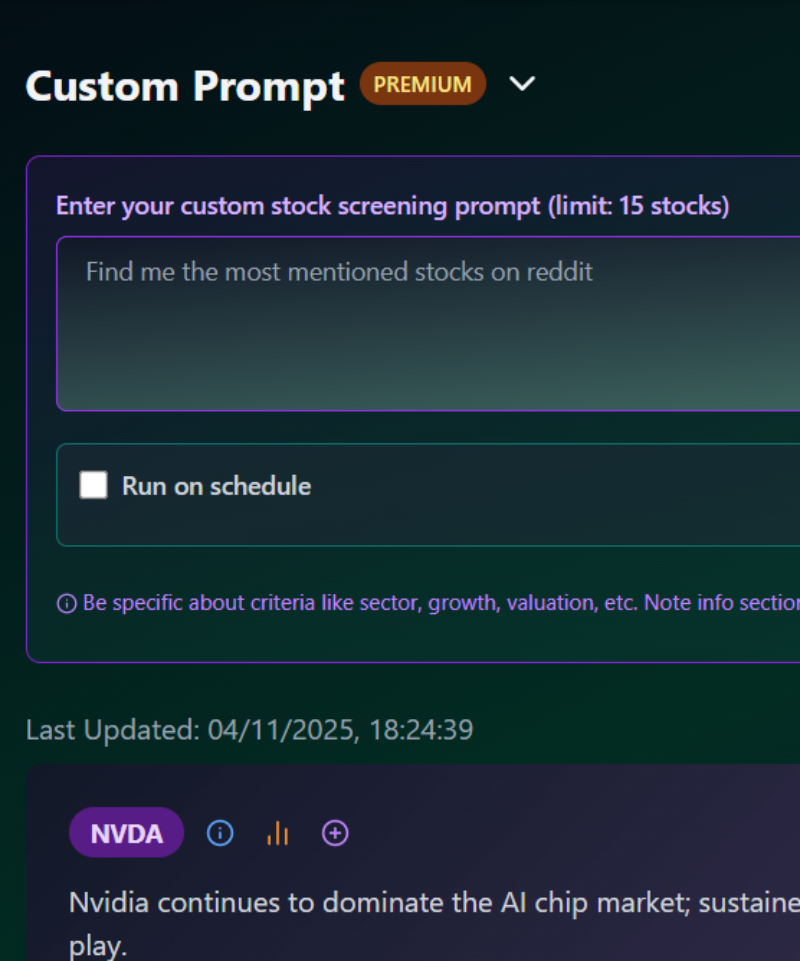Click the Custom Prompt heading
The width and height of the screenshot is (800, 961).
pyautogui.click(x=185, y=86)
